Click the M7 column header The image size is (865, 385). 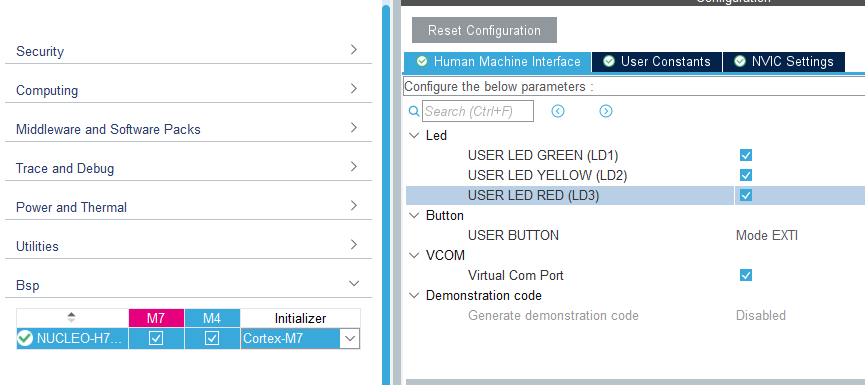coord(156,318)
